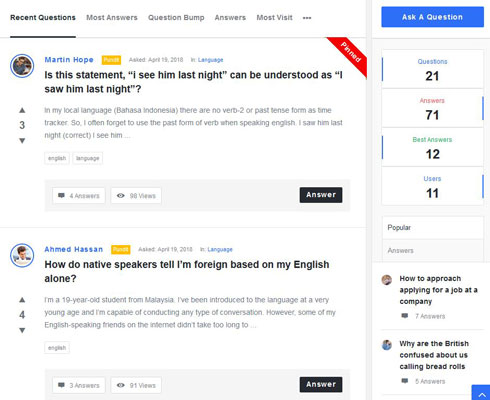Click the scroll-to-top arrow button

tap(481, 393)
